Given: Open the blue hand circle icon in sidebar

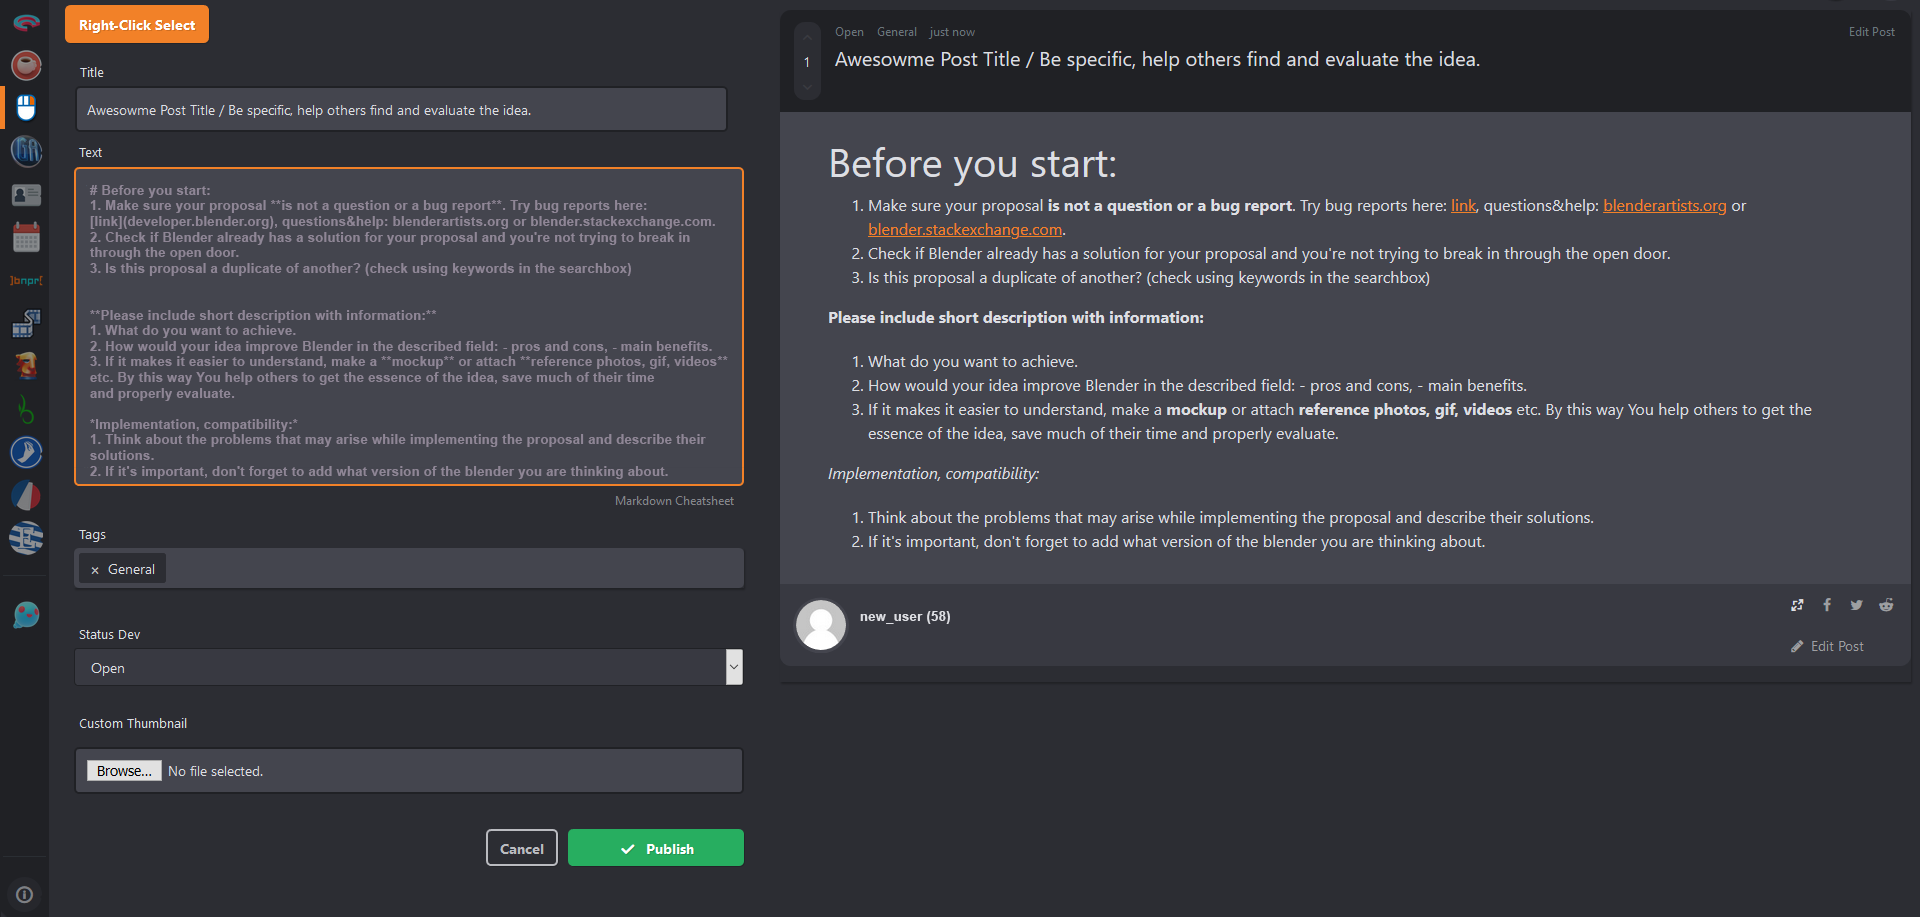Looking at the screenshot, I should [26, 452].
